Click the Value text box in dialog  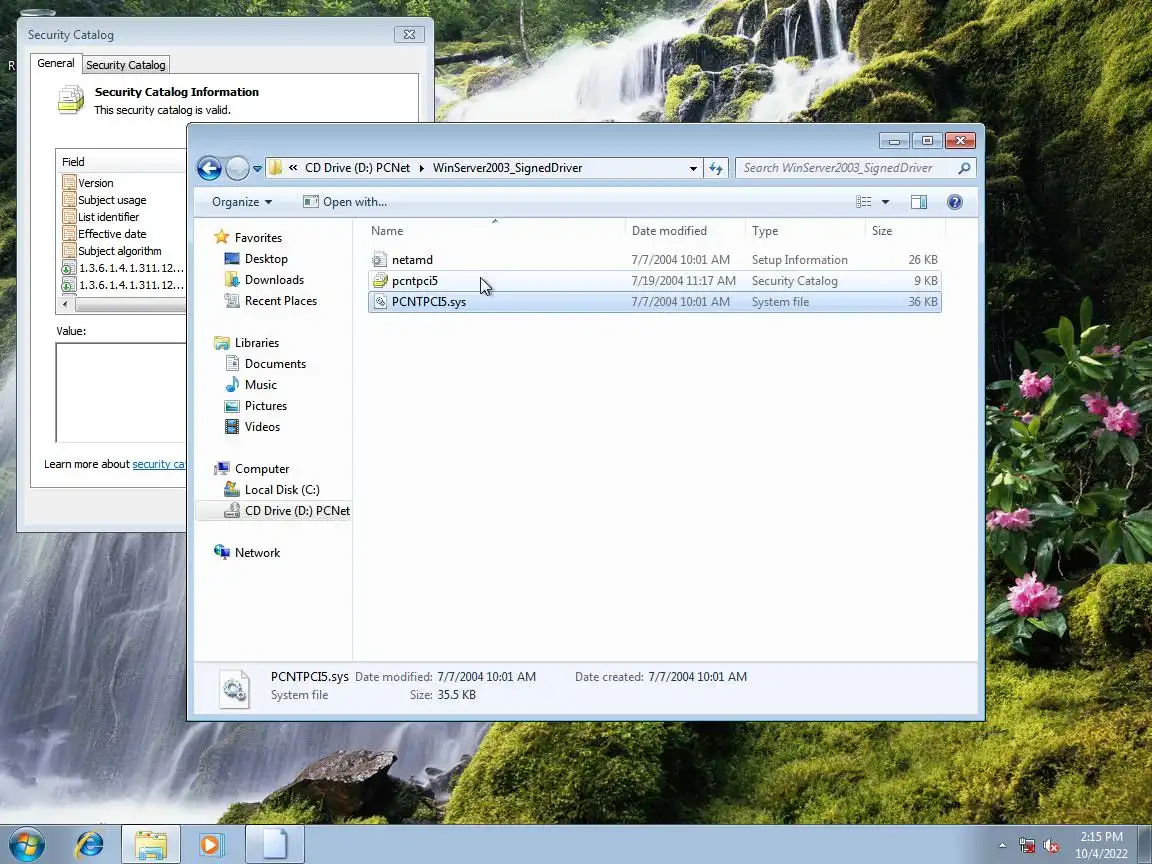pos(121,393)
